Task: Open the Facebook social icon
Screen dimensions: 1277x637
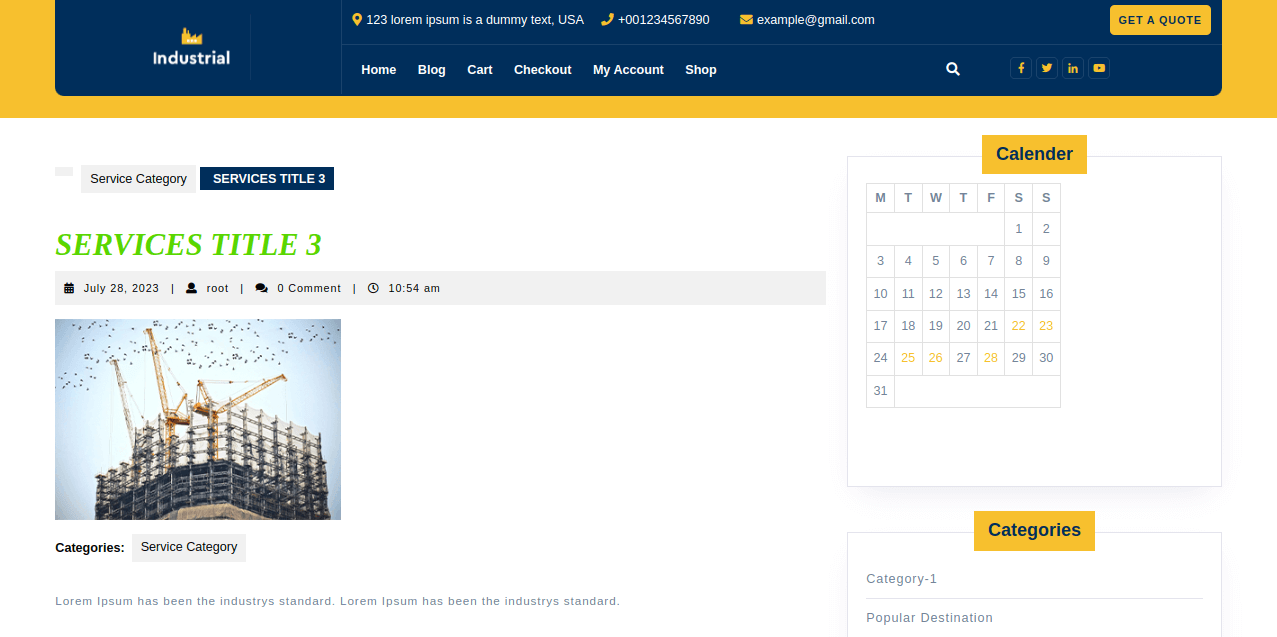Action: tap(1020, 68)
